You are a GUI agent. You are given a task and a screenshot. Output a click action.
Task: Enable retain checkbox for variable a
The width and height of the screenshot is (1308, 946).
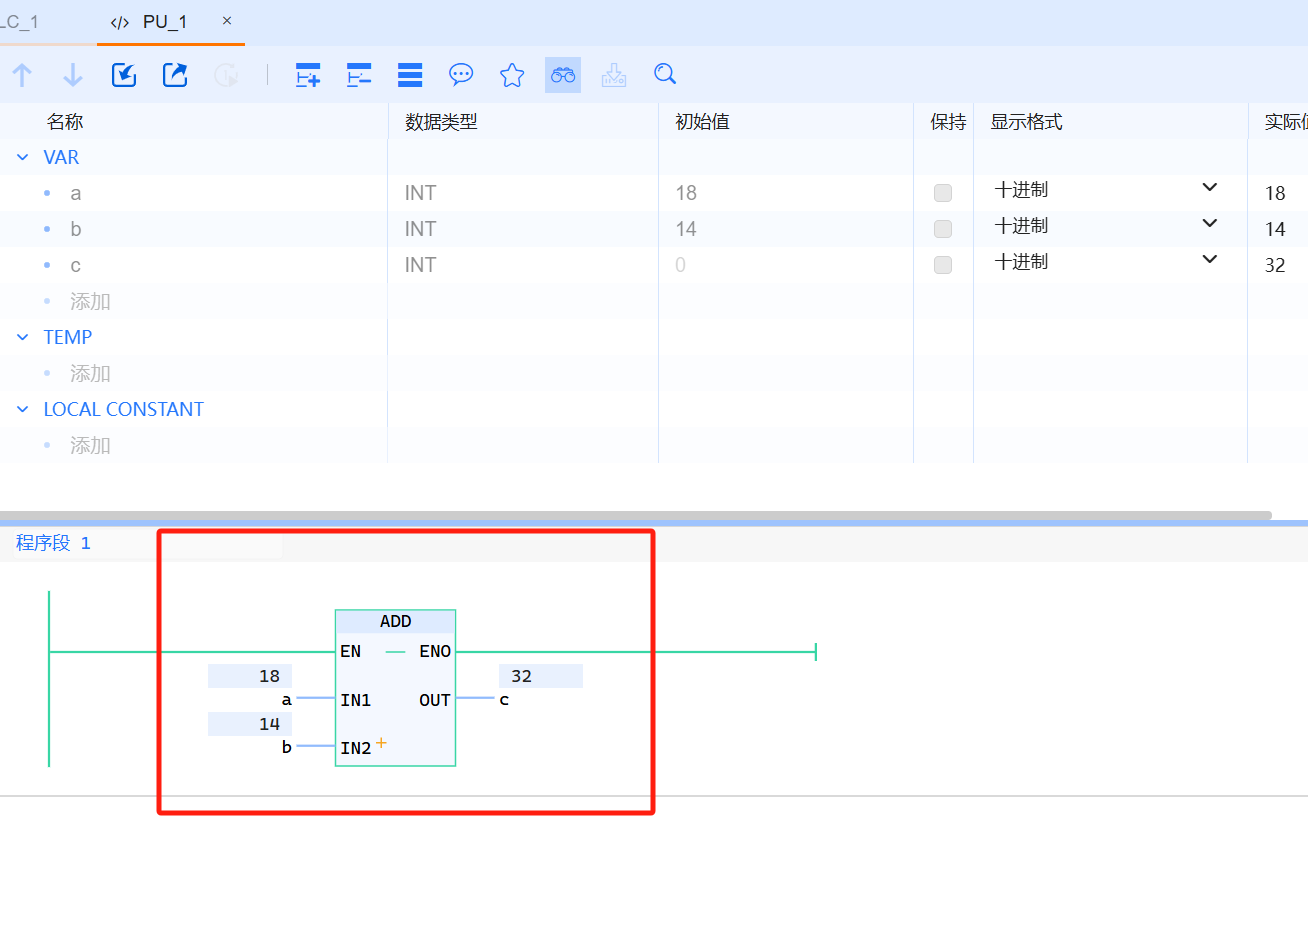[x=942, y=193]
